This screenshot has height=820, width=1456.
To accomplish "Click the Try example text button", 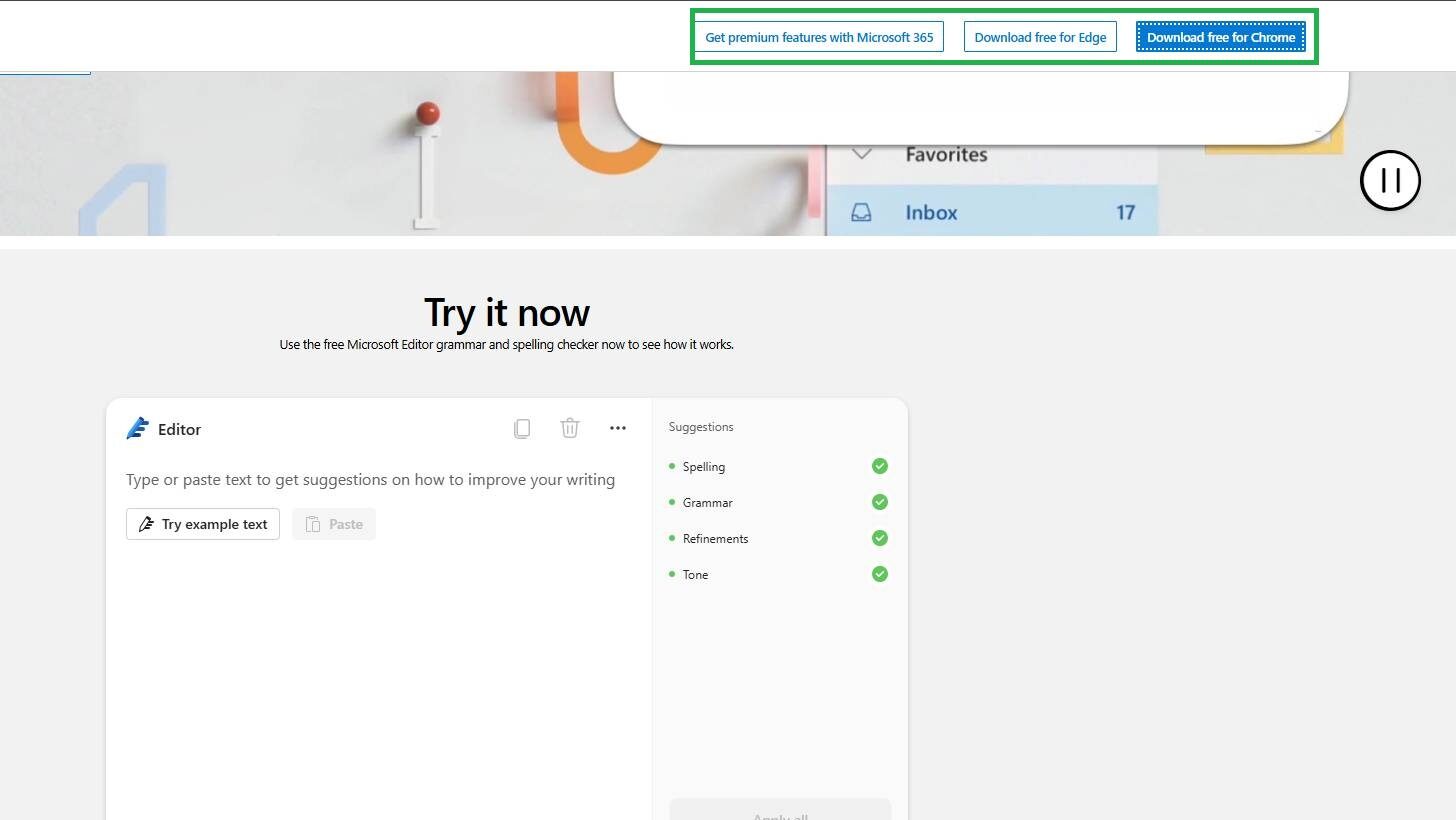I will pos(203,524).
